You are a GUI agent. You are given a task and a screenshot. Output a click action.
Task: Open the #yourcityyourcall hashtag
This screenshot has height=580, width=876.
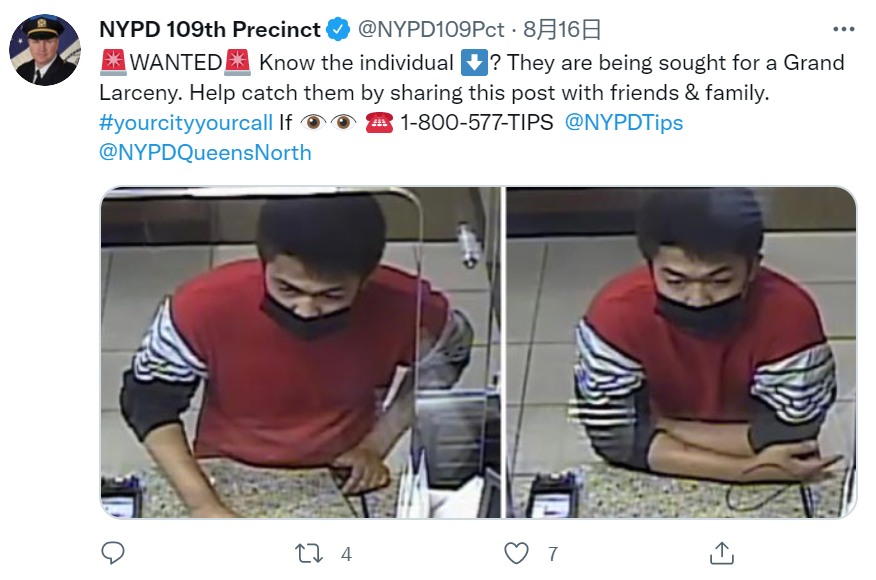[186, 122]
